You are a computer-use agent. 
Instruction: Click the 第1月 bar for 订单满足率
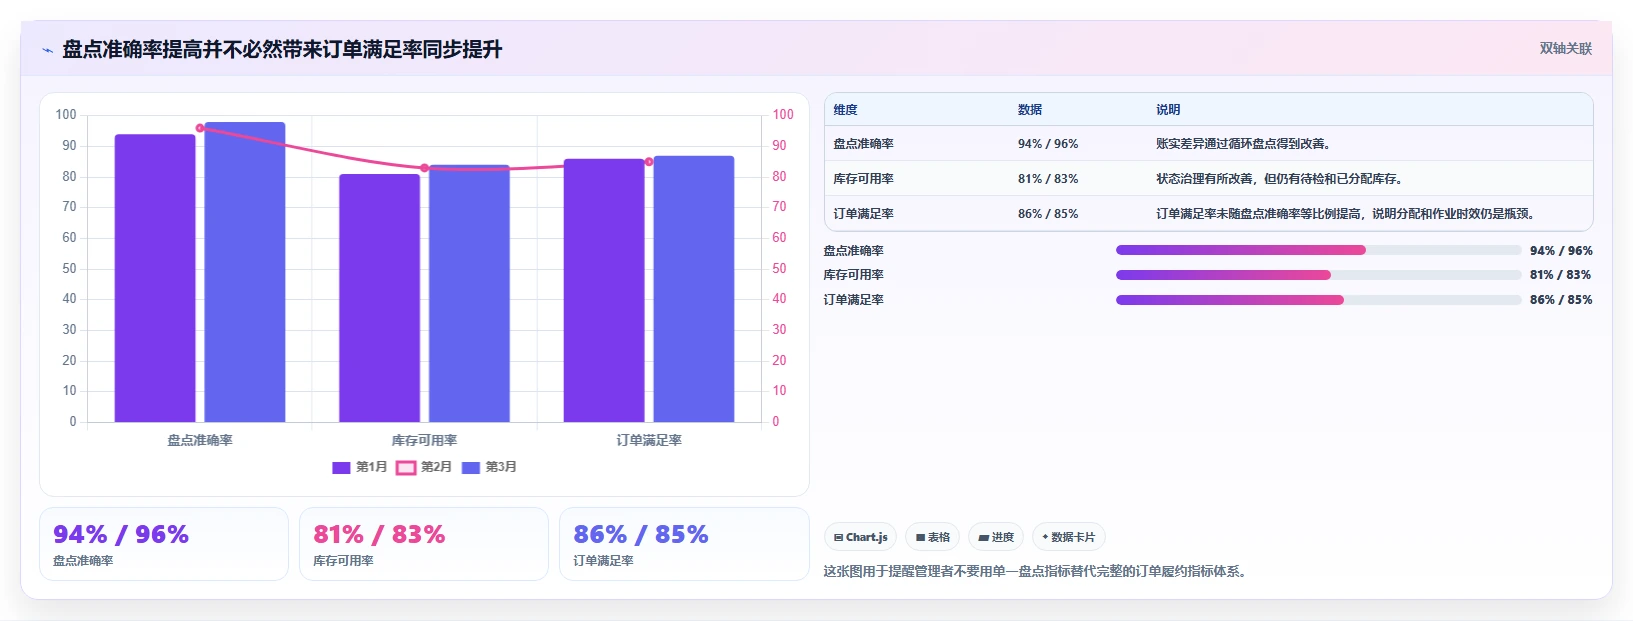pyautogui.click(x=604, y=290)
